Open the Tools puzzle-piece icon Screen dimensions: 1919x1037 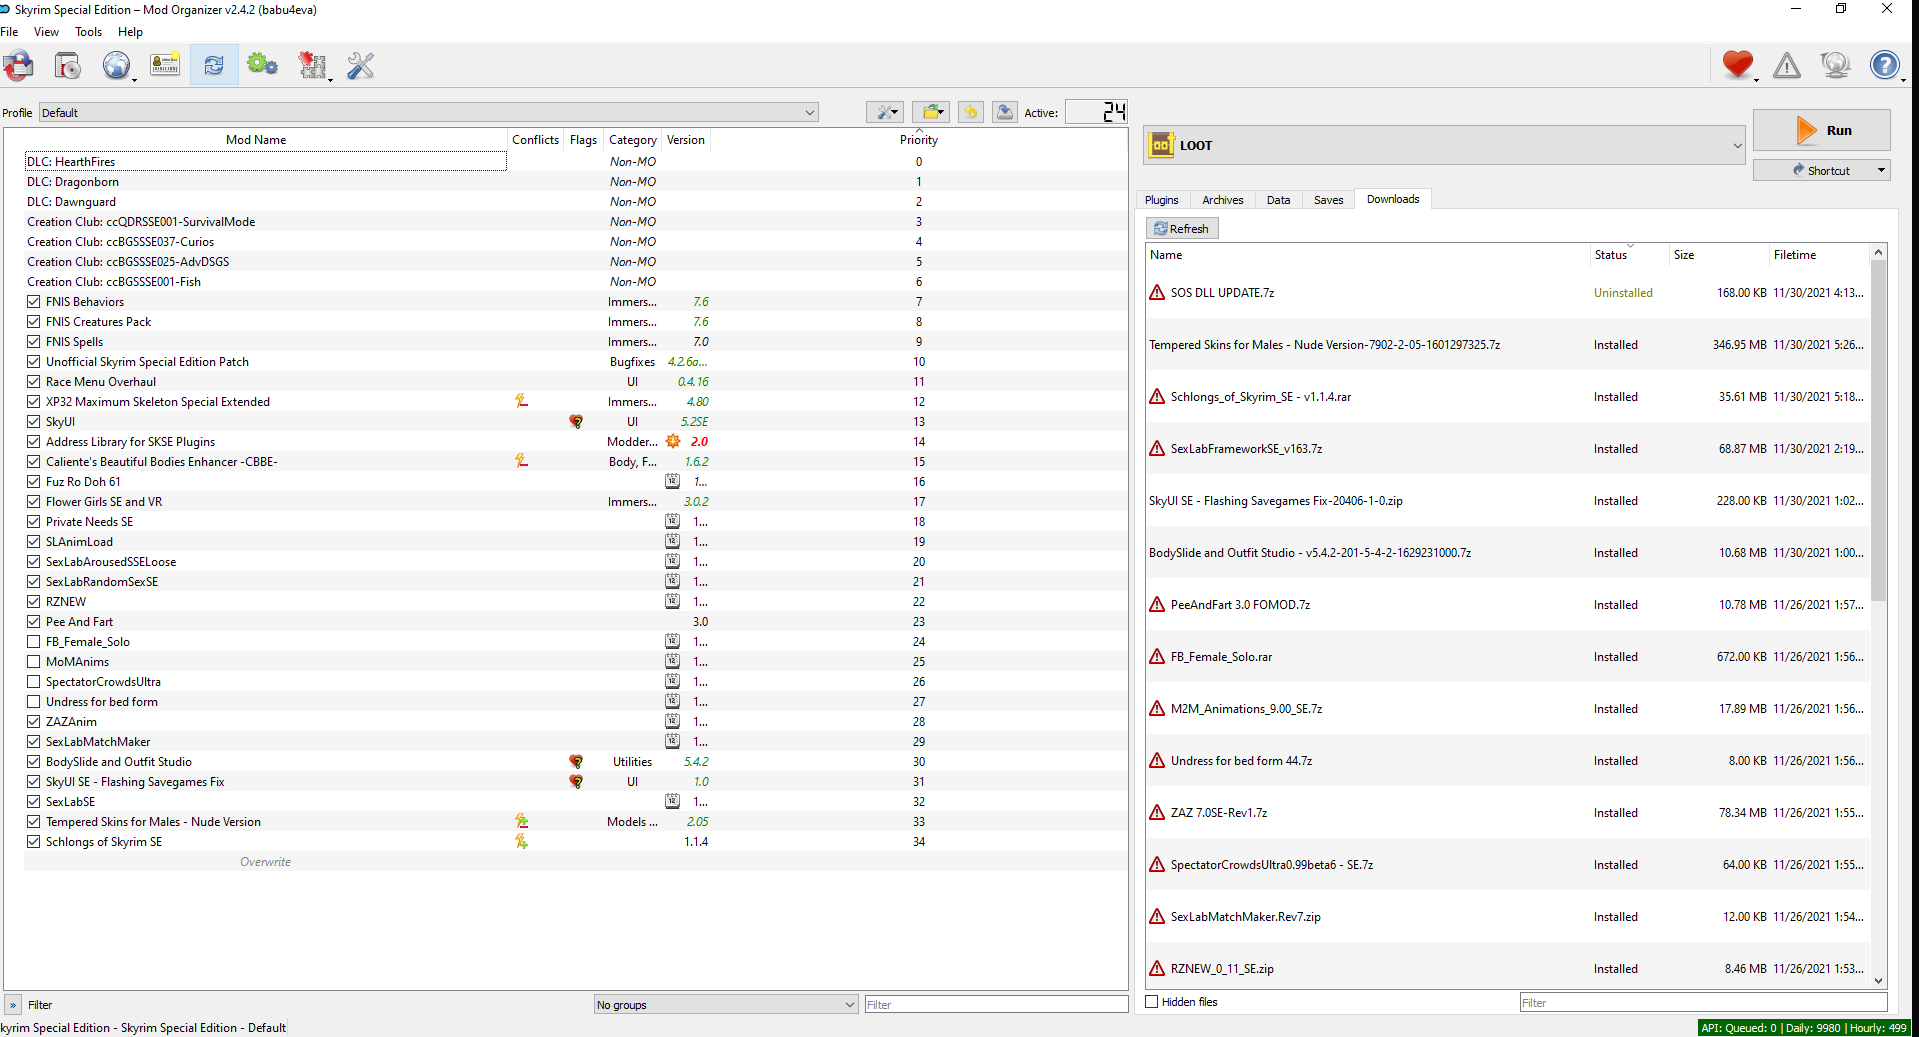click(x=313, y=66)
